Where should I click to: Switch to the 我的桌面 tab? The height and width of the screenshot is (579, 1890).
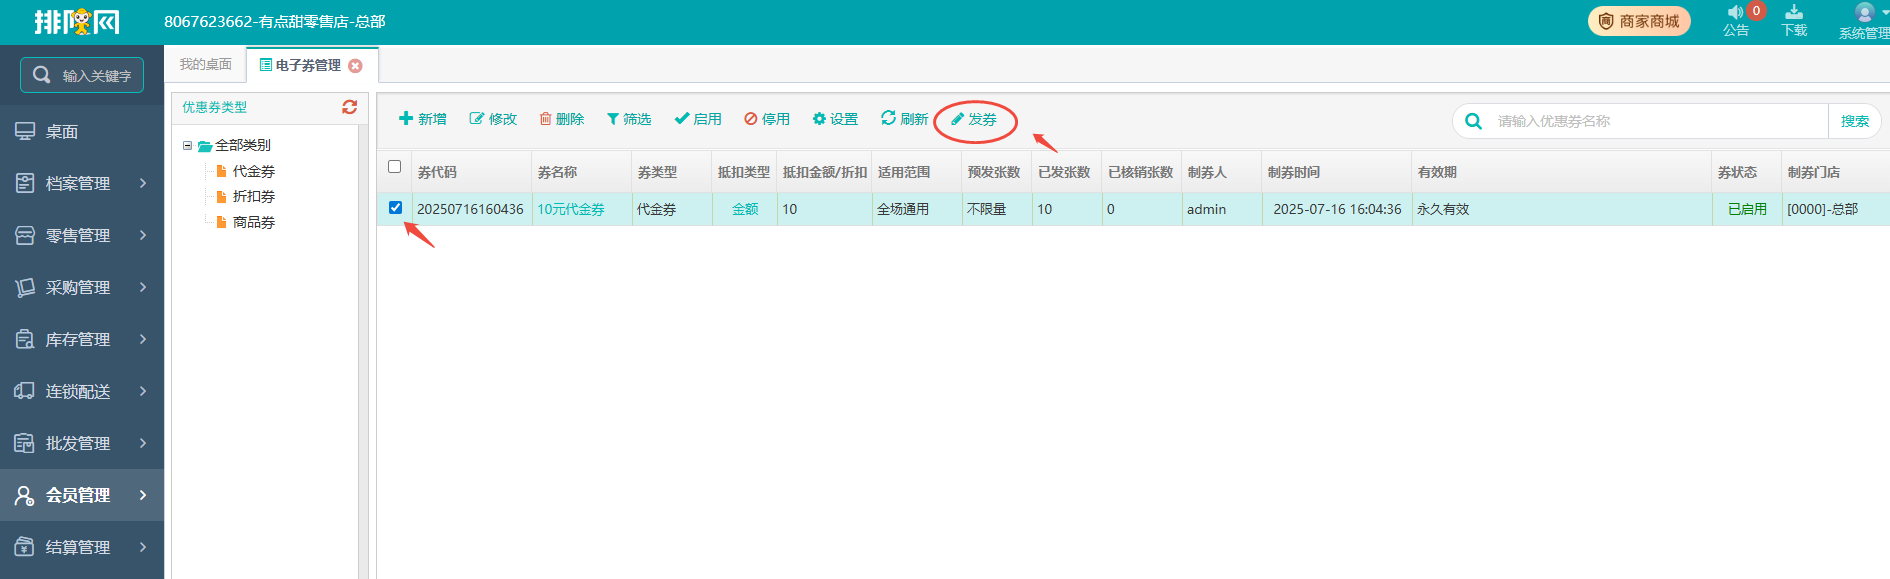pyautogui.click(x=205, y=64)
